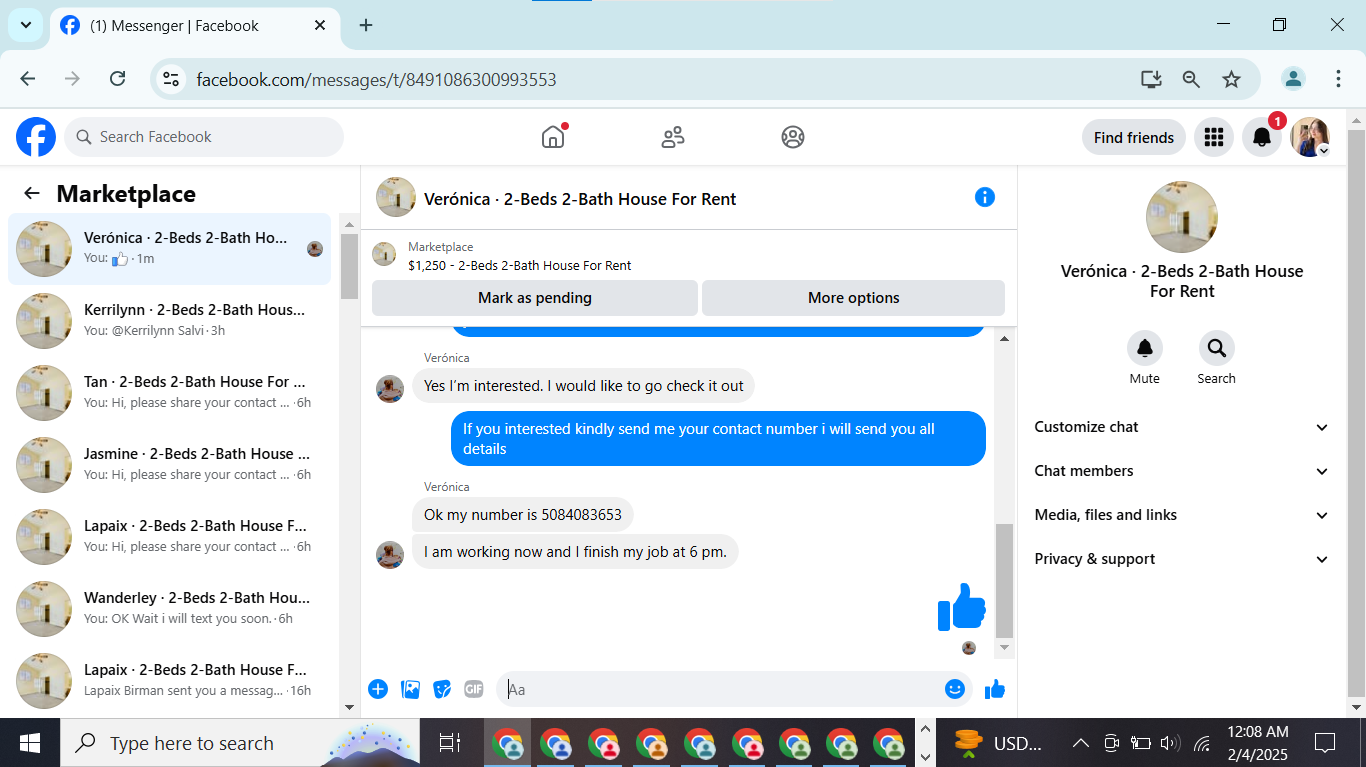Viewport: 1366px width, 767px height.
Task: Open Windows Task View
Action: coord(450,743)
